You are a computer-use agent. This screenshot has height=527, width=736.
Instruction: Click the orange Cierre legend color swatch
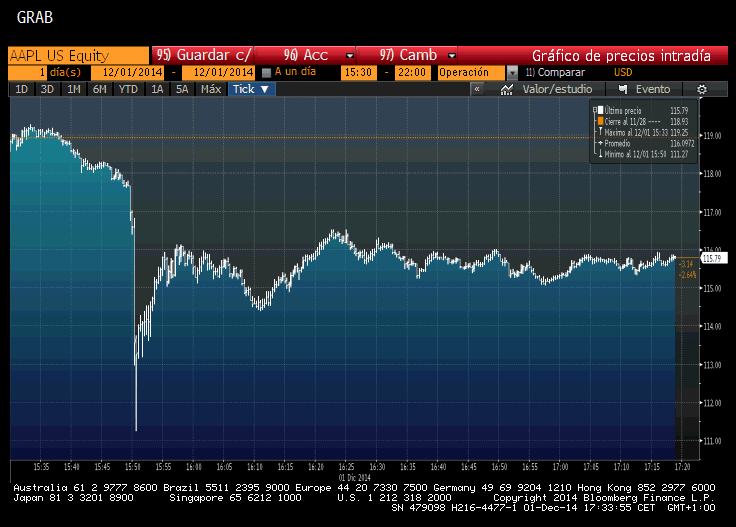[x=600, y=121]
